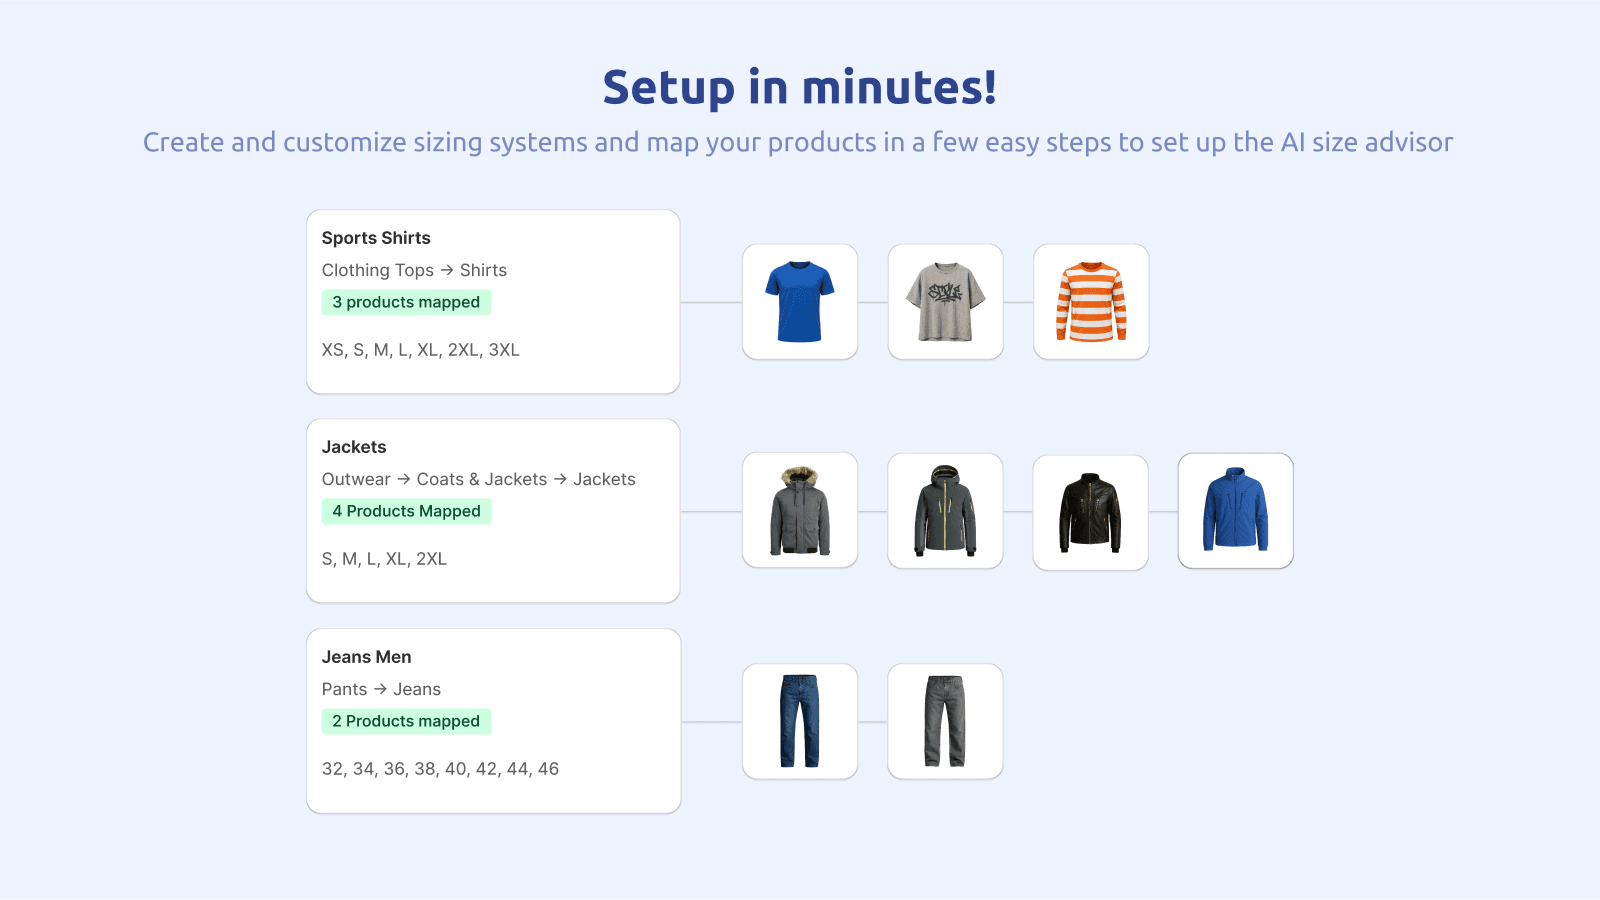Select the blue jeans product thumbnail

click(800, 721)
